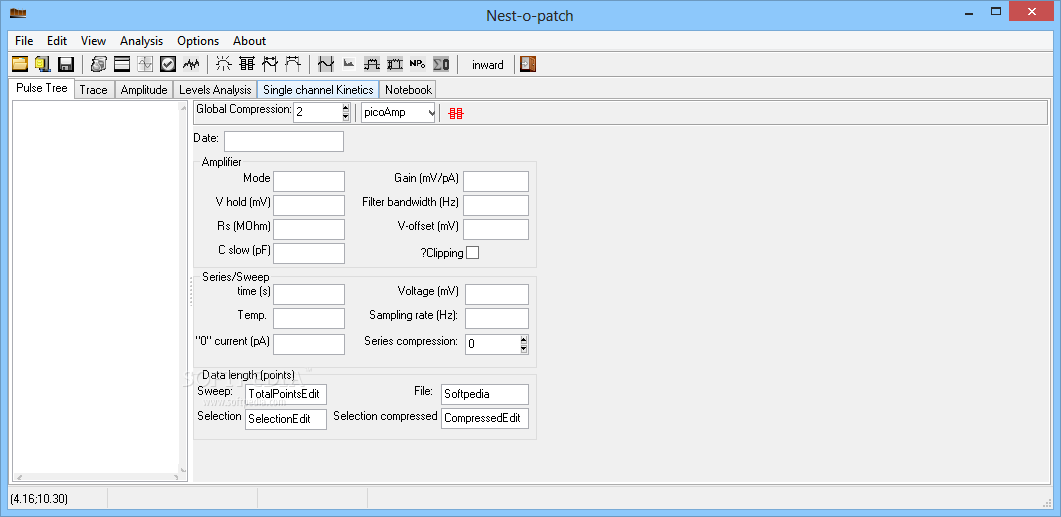Switch to the Pulse Tree tab

(42, 88)
